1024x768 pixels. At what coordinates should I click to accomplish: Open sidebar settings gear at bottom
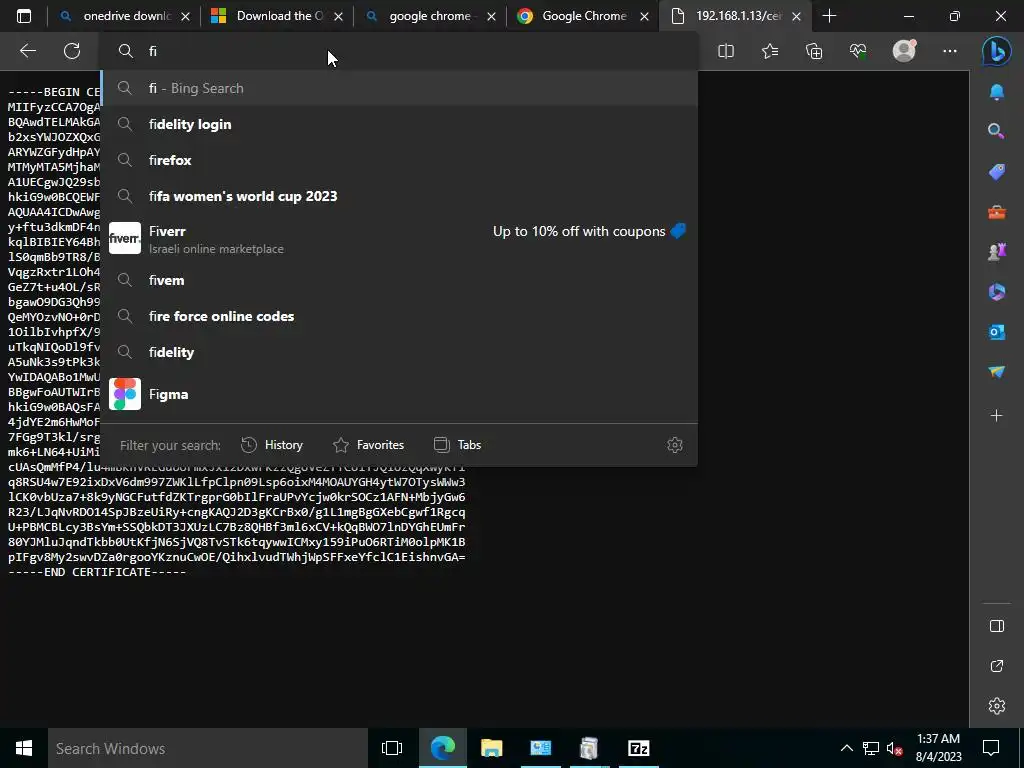pyautogui.click(x=997, y=706)
